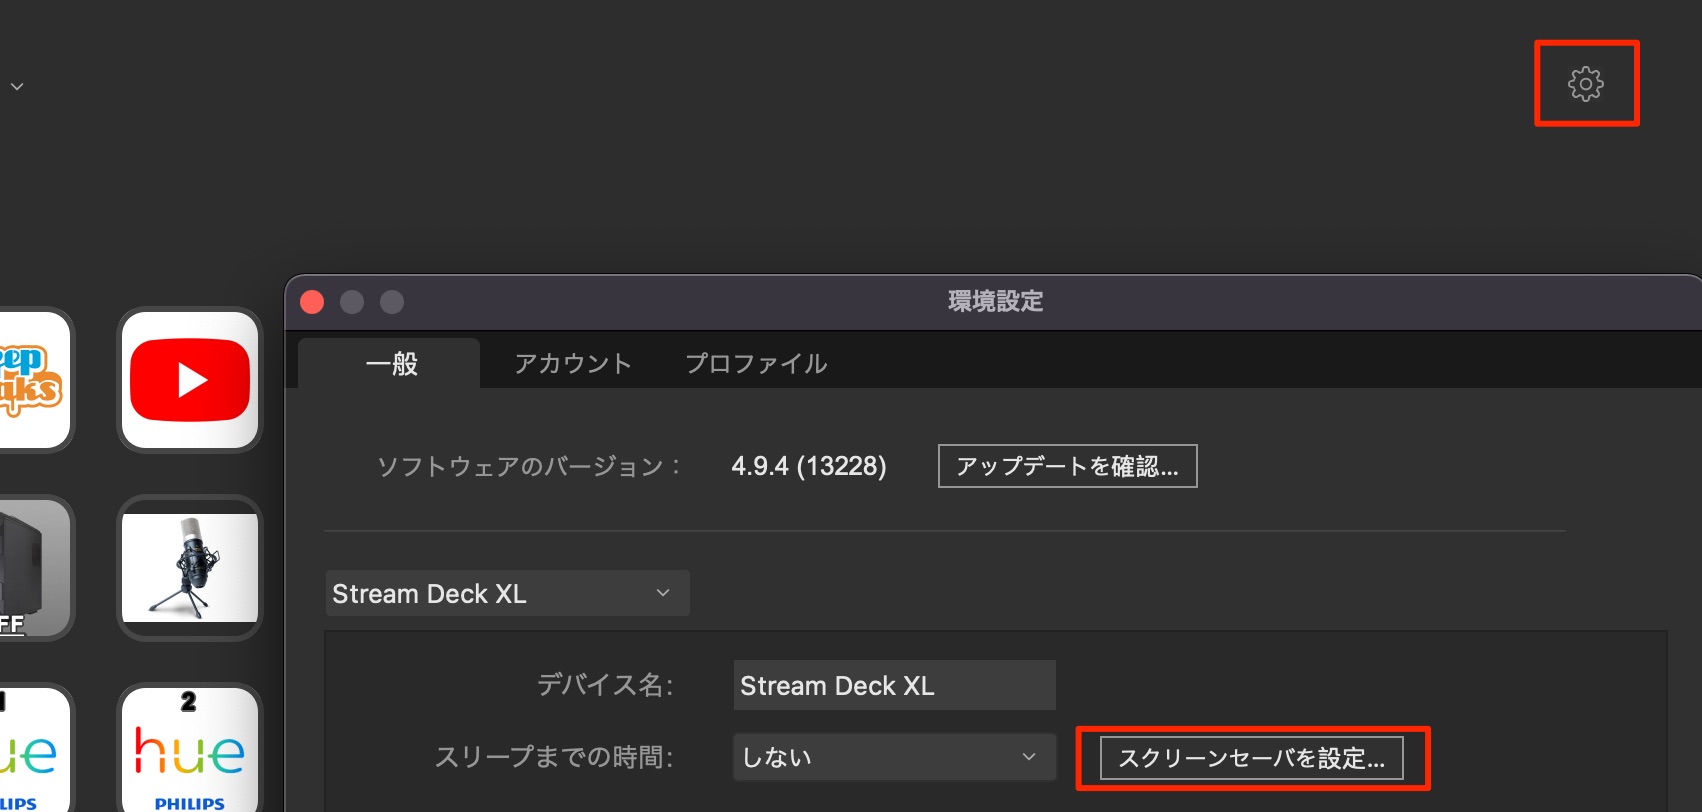Switch to the プロファイル tab
The image size is (1702, 812).
[x=756, y=363]
